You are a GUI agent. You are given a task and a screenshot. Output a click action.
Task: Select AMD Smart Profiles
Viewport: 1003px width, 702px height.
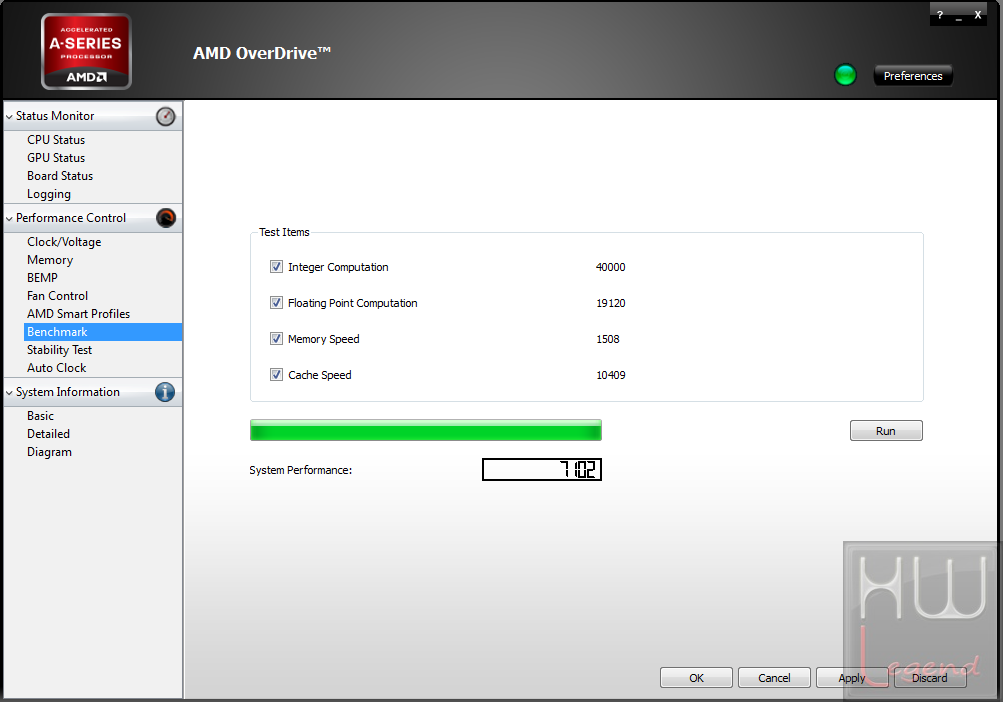[79, 314]
